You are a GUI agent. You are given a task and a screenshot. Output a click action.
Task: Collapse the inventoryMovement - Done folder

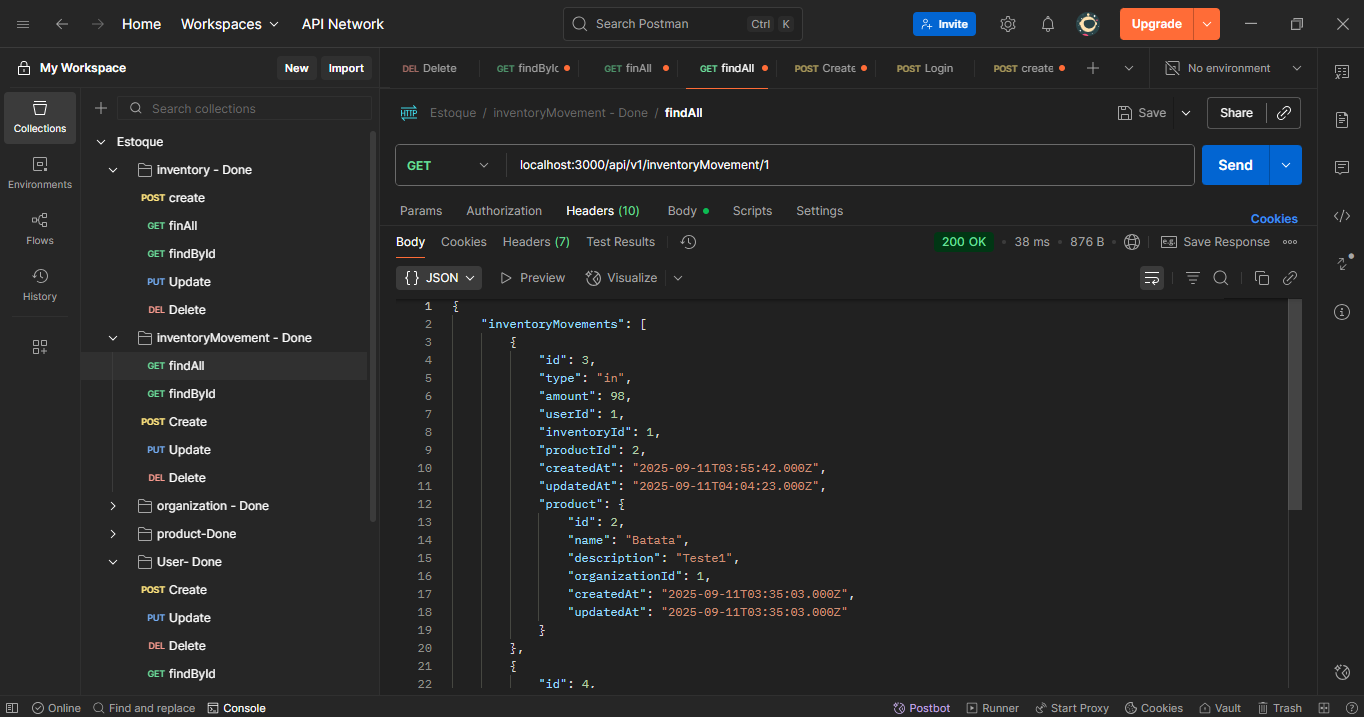113,338
